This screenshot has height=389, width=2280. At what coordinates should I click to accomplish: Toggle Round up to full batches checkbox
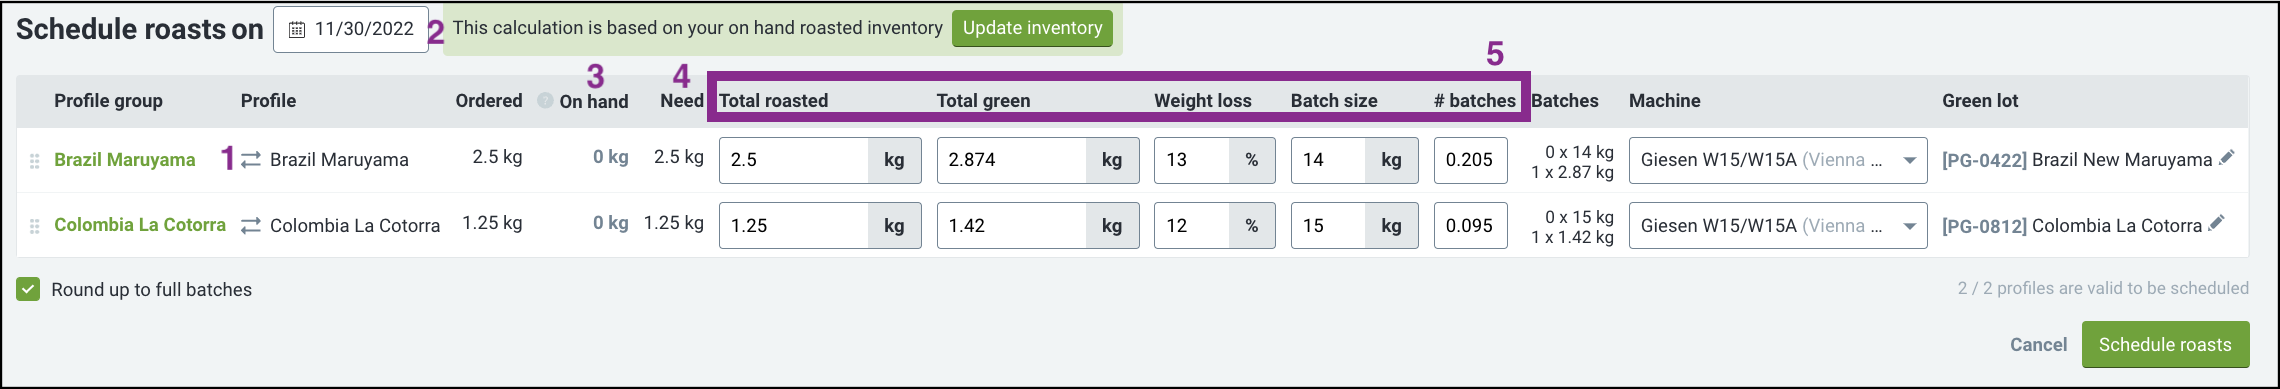28,289
